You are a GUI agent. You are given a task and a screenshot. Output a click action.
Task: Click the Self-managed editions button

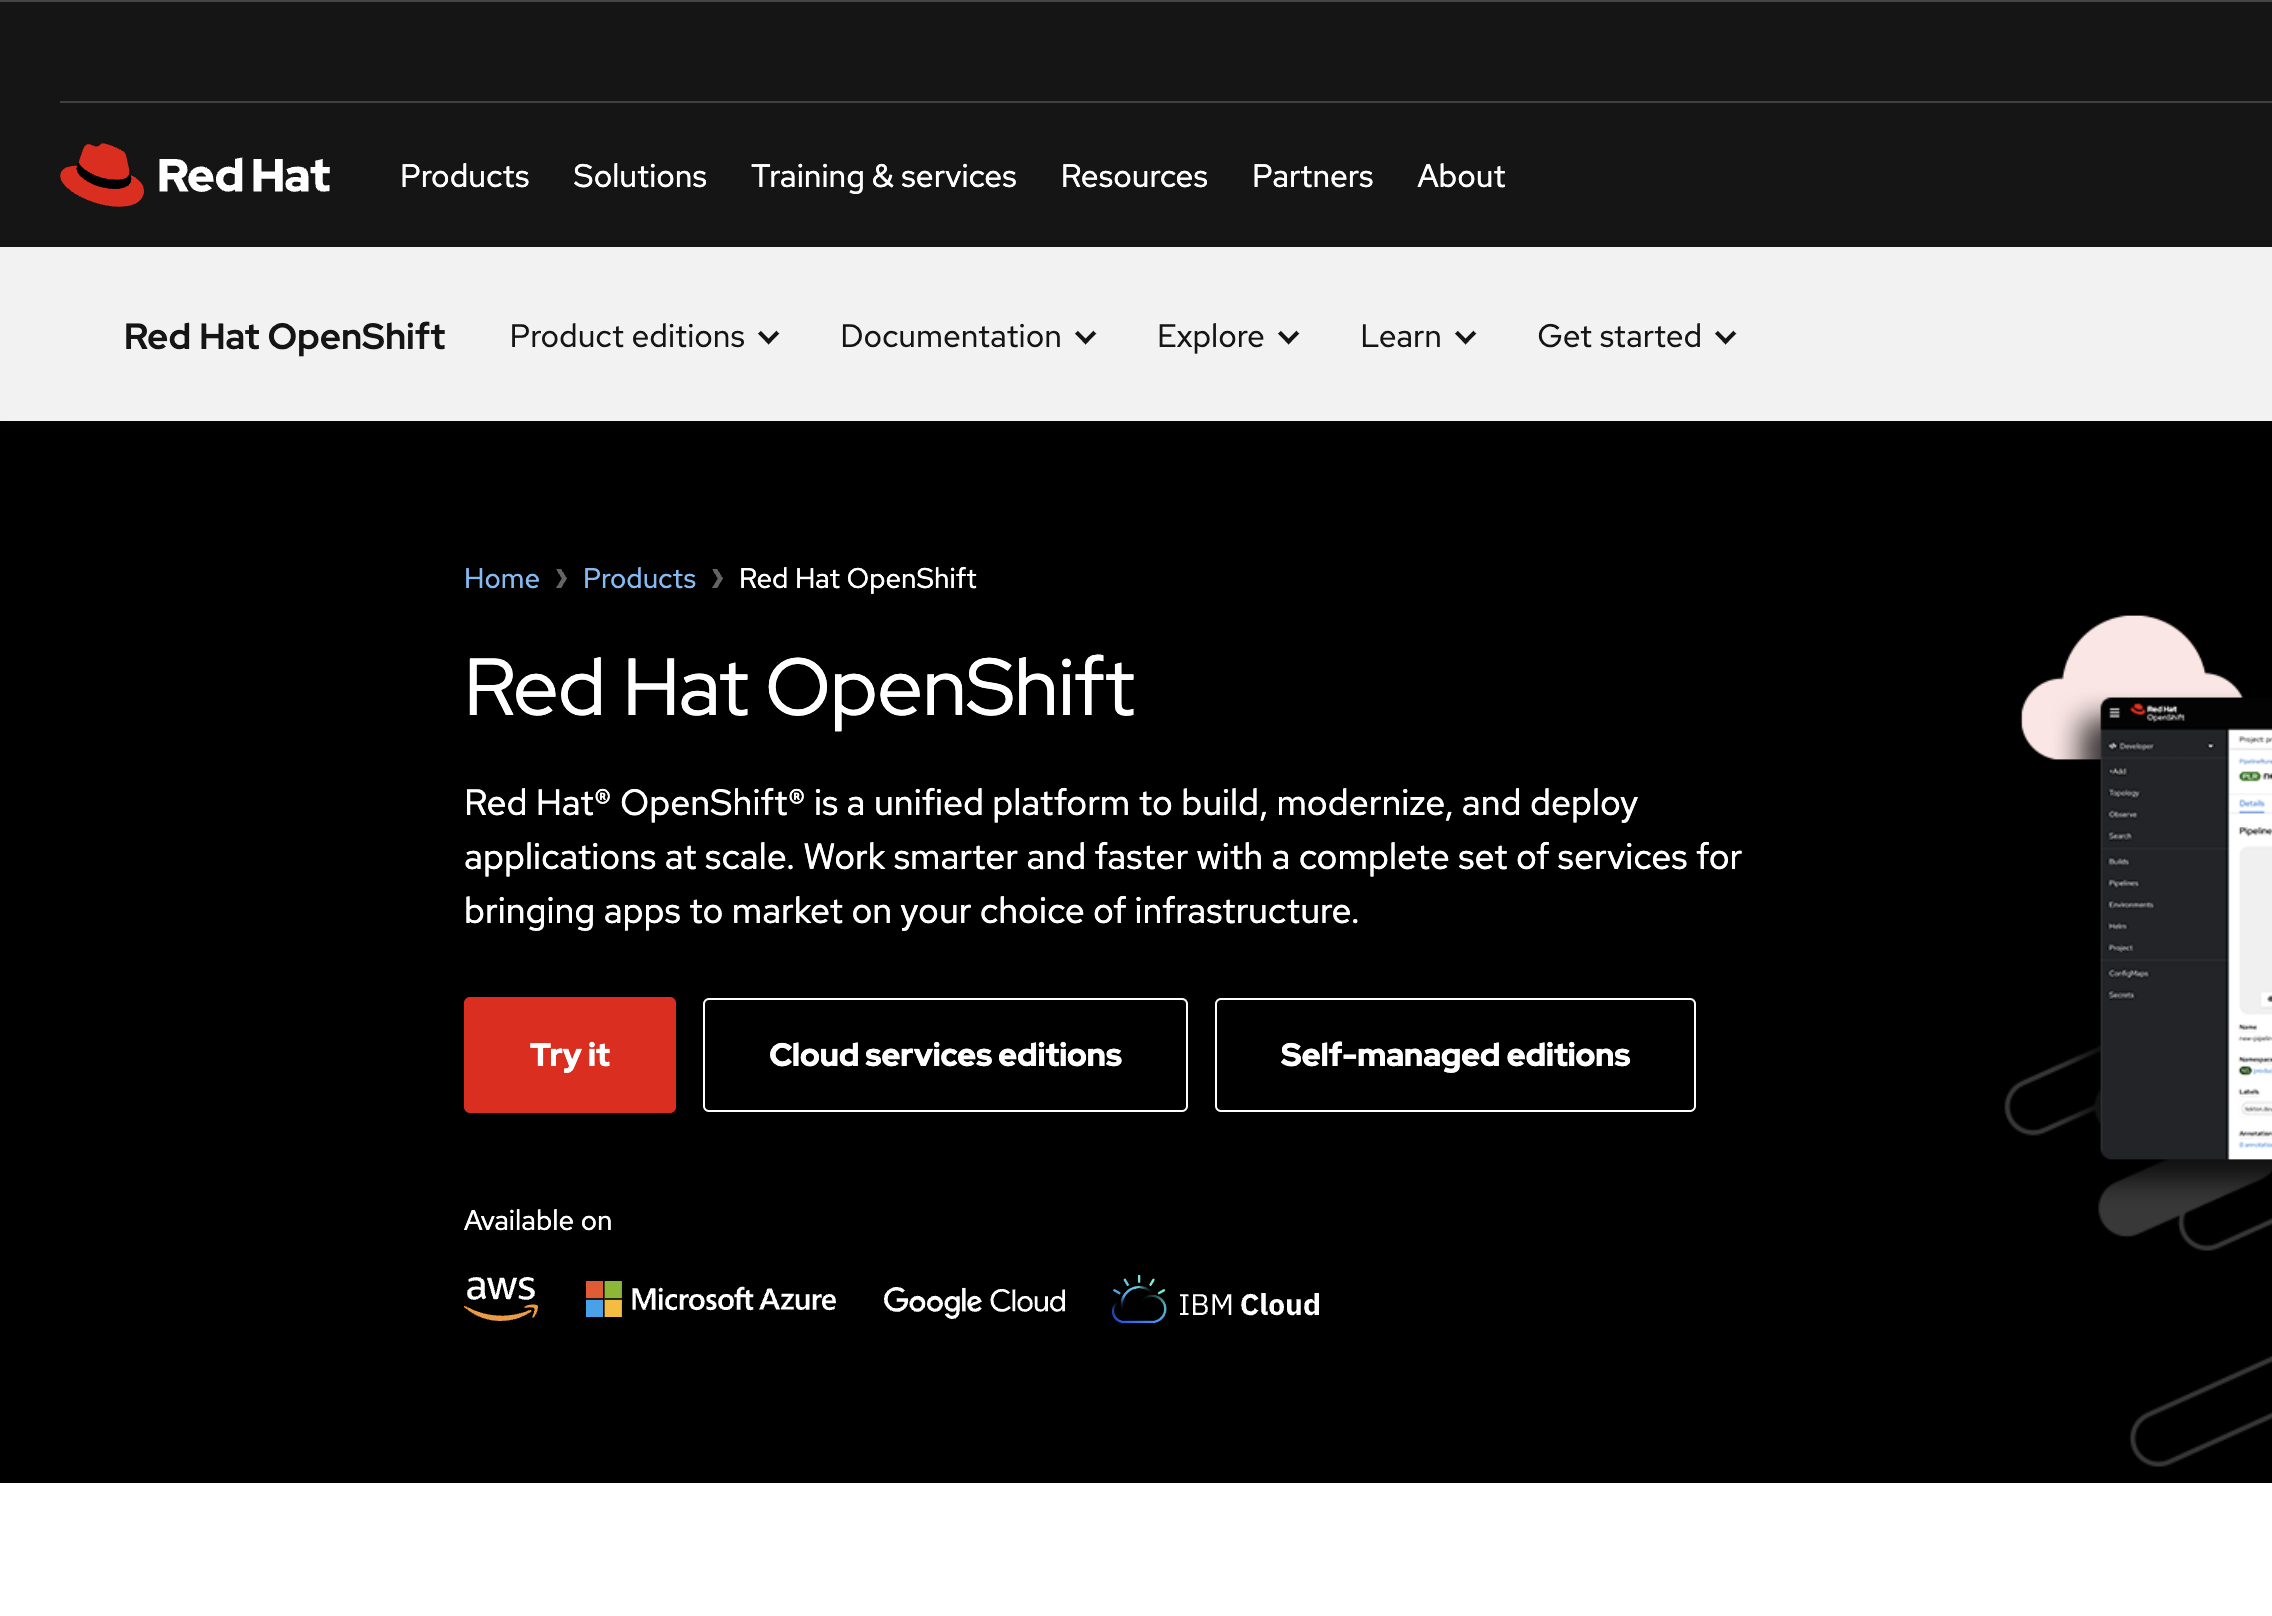pyautogui.click(x=1455, y=1055)
